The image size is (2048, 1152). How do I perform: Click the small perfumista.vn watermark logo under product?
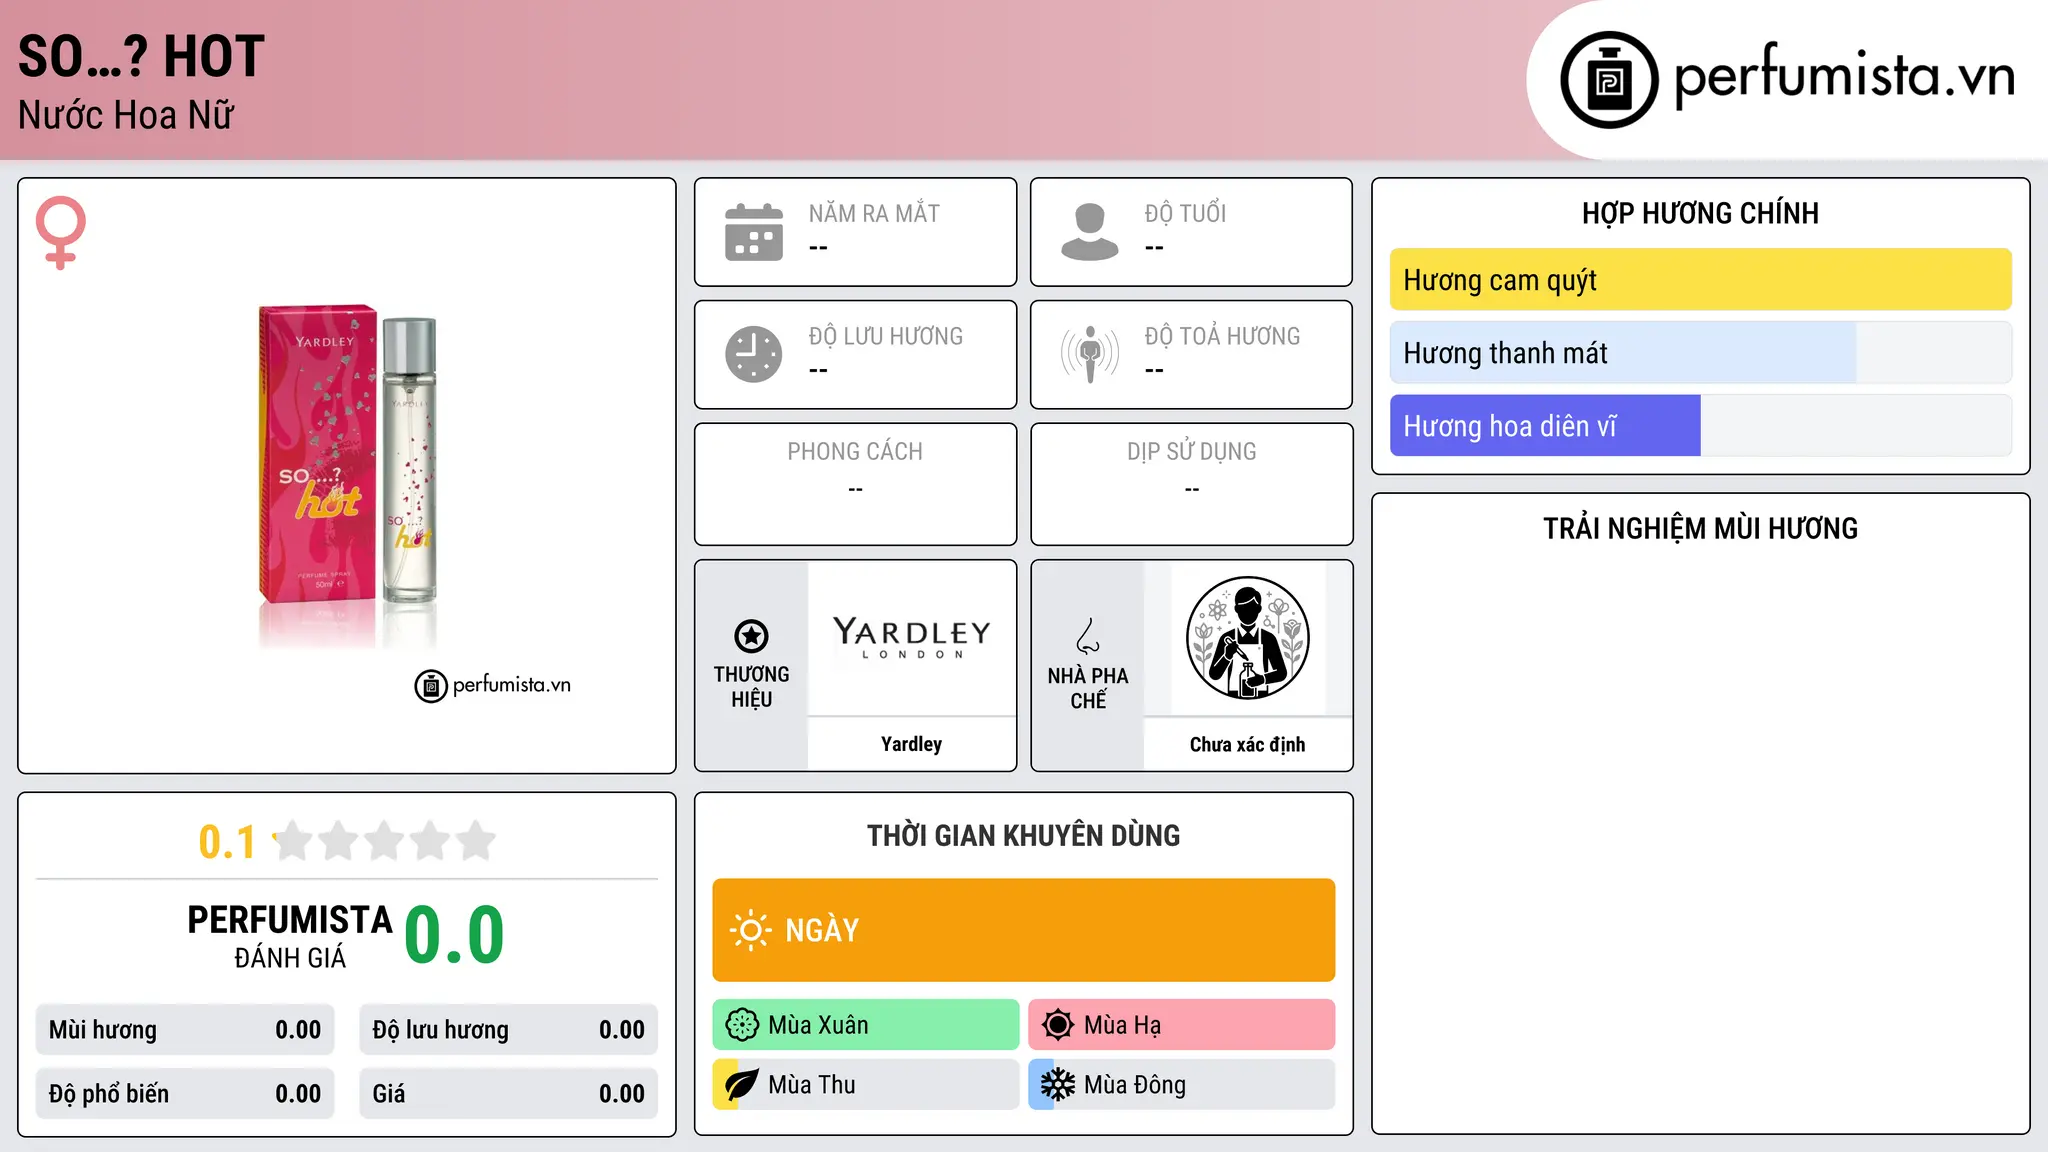click(493, 686)
